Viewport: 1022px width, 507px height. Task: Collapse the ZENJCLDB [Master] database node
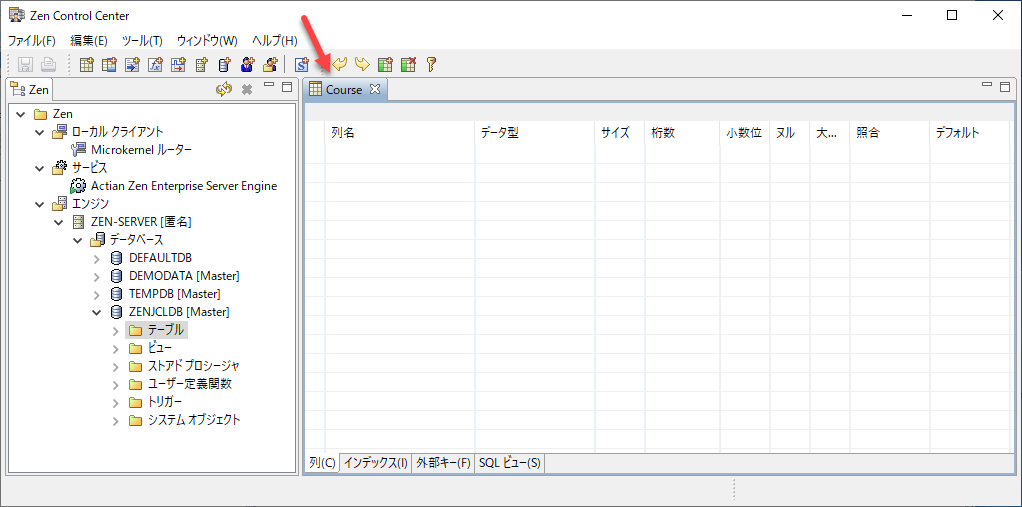(x=96, y=312)
